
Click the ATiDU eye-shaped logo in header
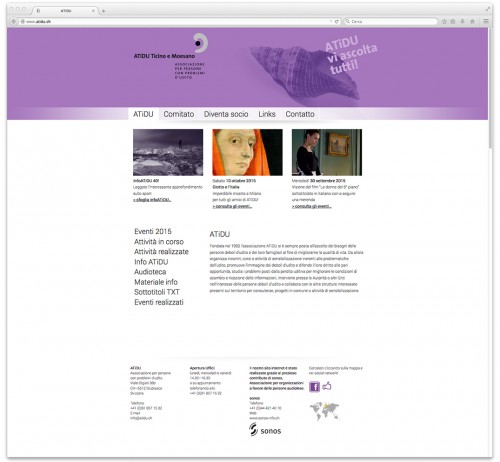pos(201,43)
